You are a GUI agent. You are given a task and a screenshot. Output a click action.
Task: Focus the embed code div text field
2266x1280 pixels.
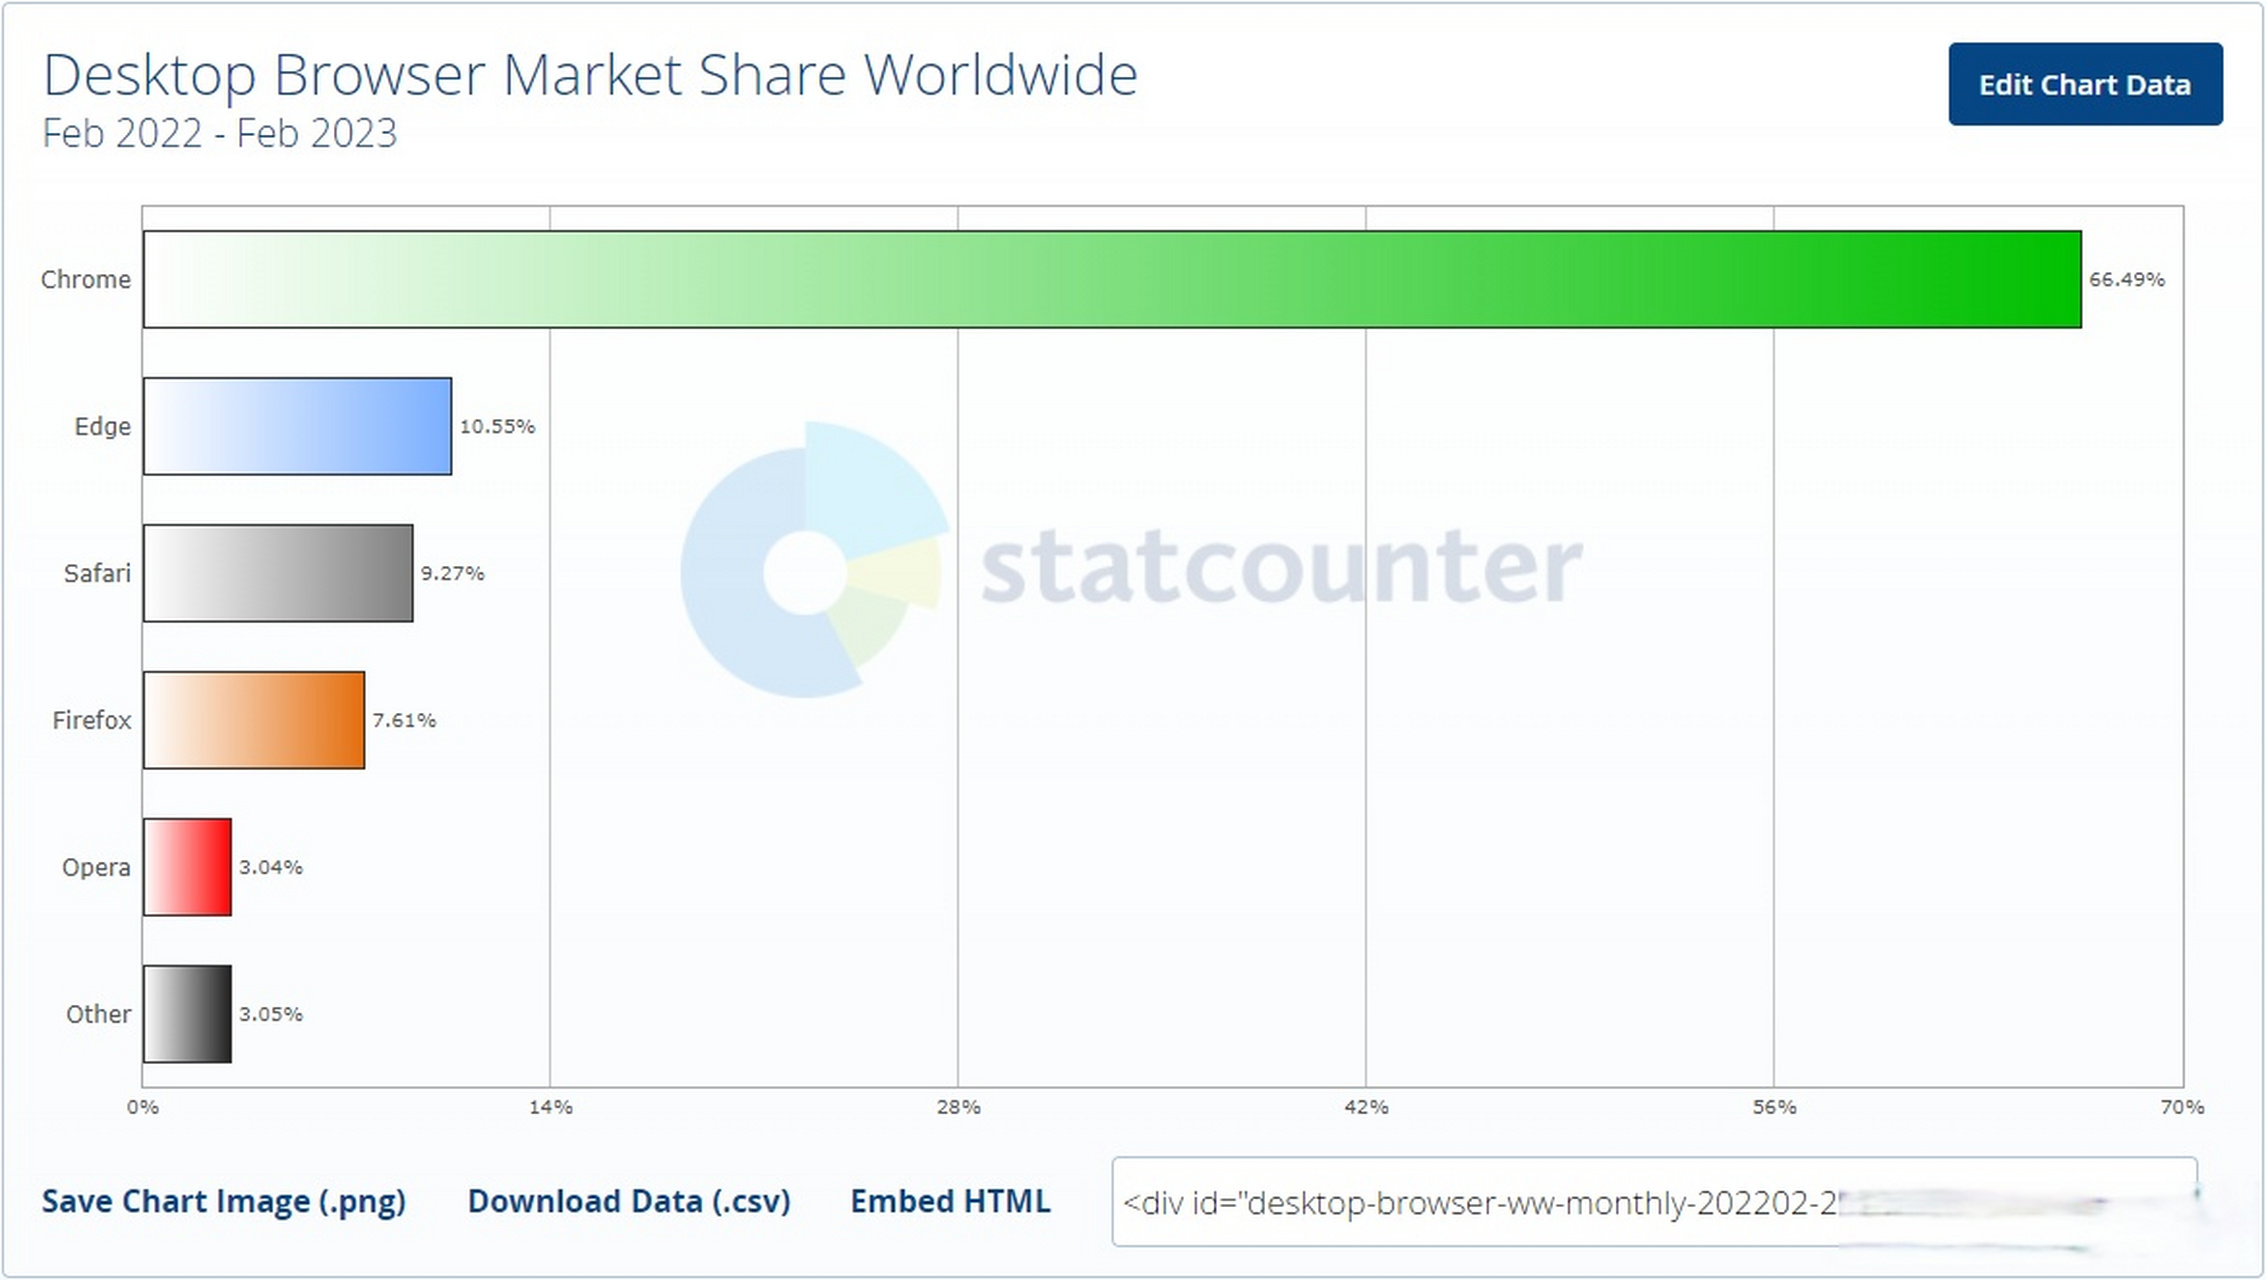[x=1654, y=1202]
